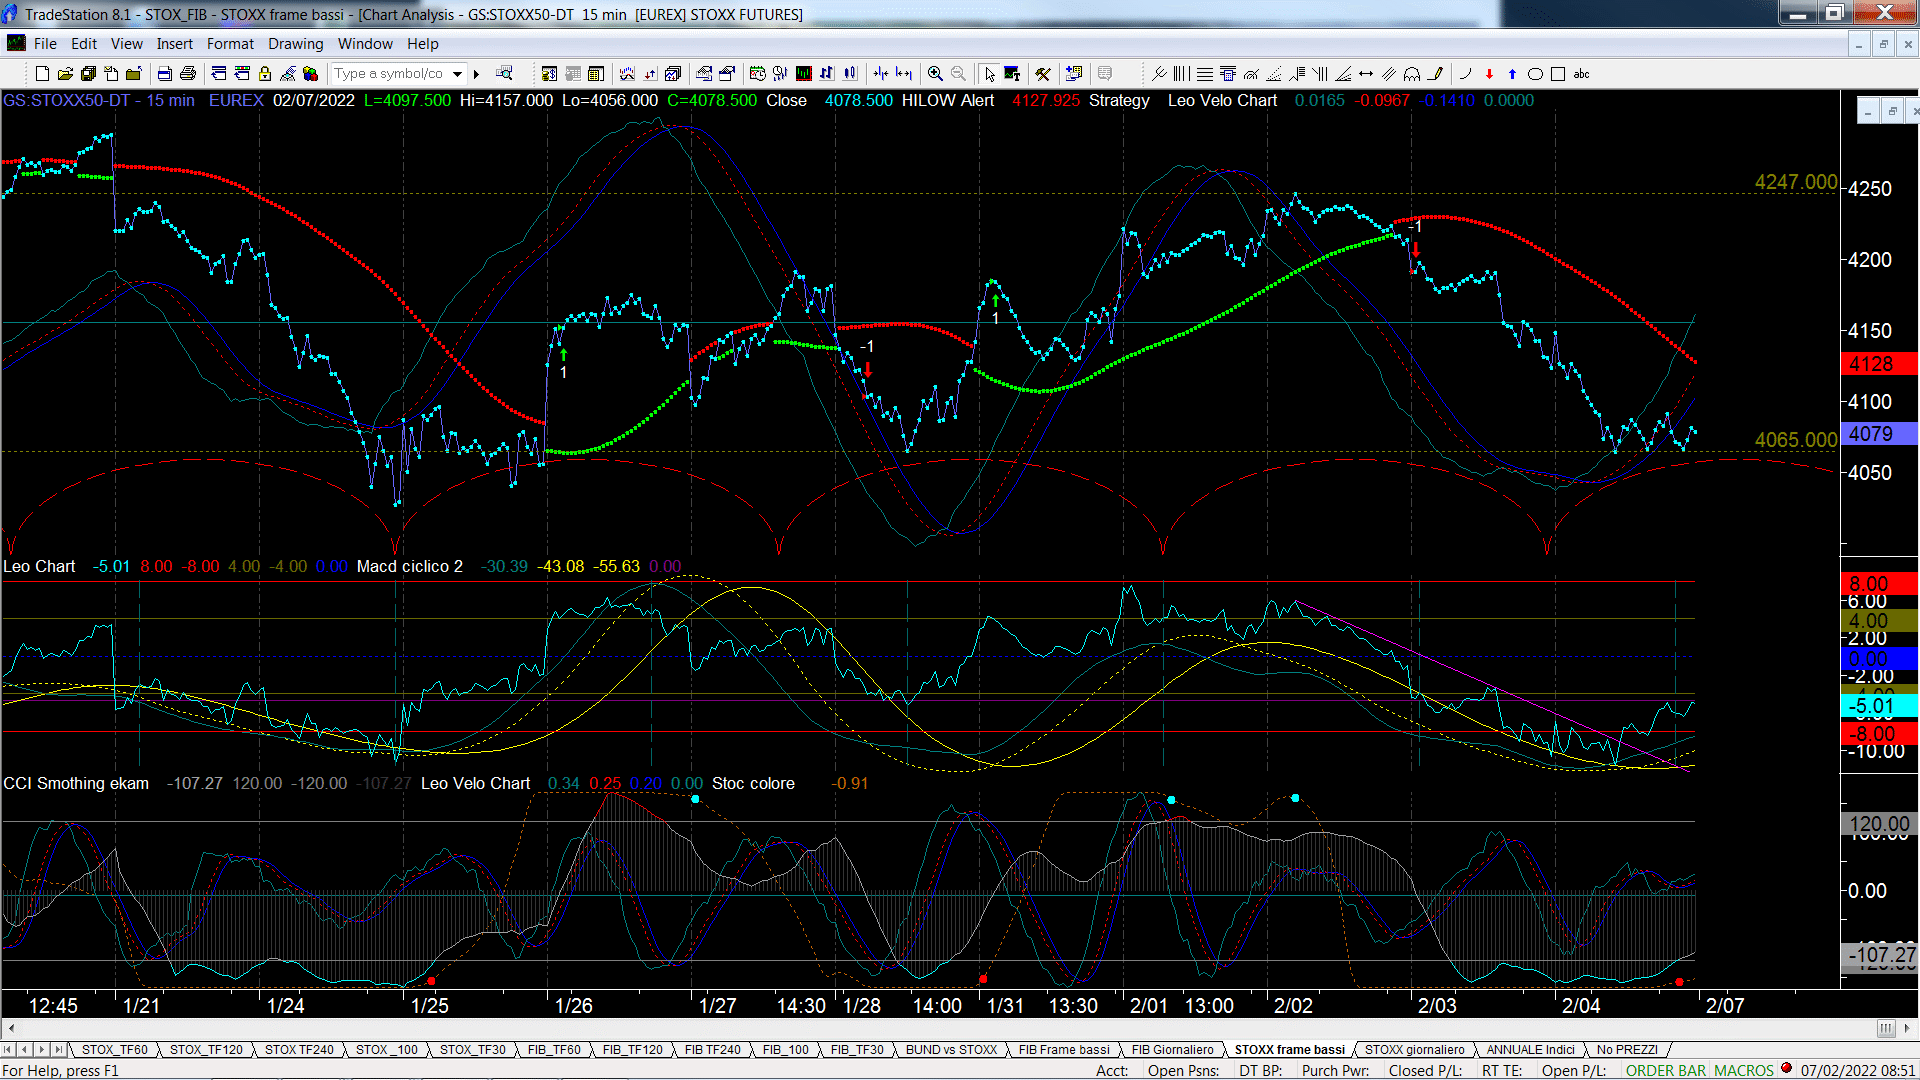Switch to the STOX_TF60 workspace tab
This screenshot has width=1920, height=1080.
pyautogui.click(x=114, y=1050)
